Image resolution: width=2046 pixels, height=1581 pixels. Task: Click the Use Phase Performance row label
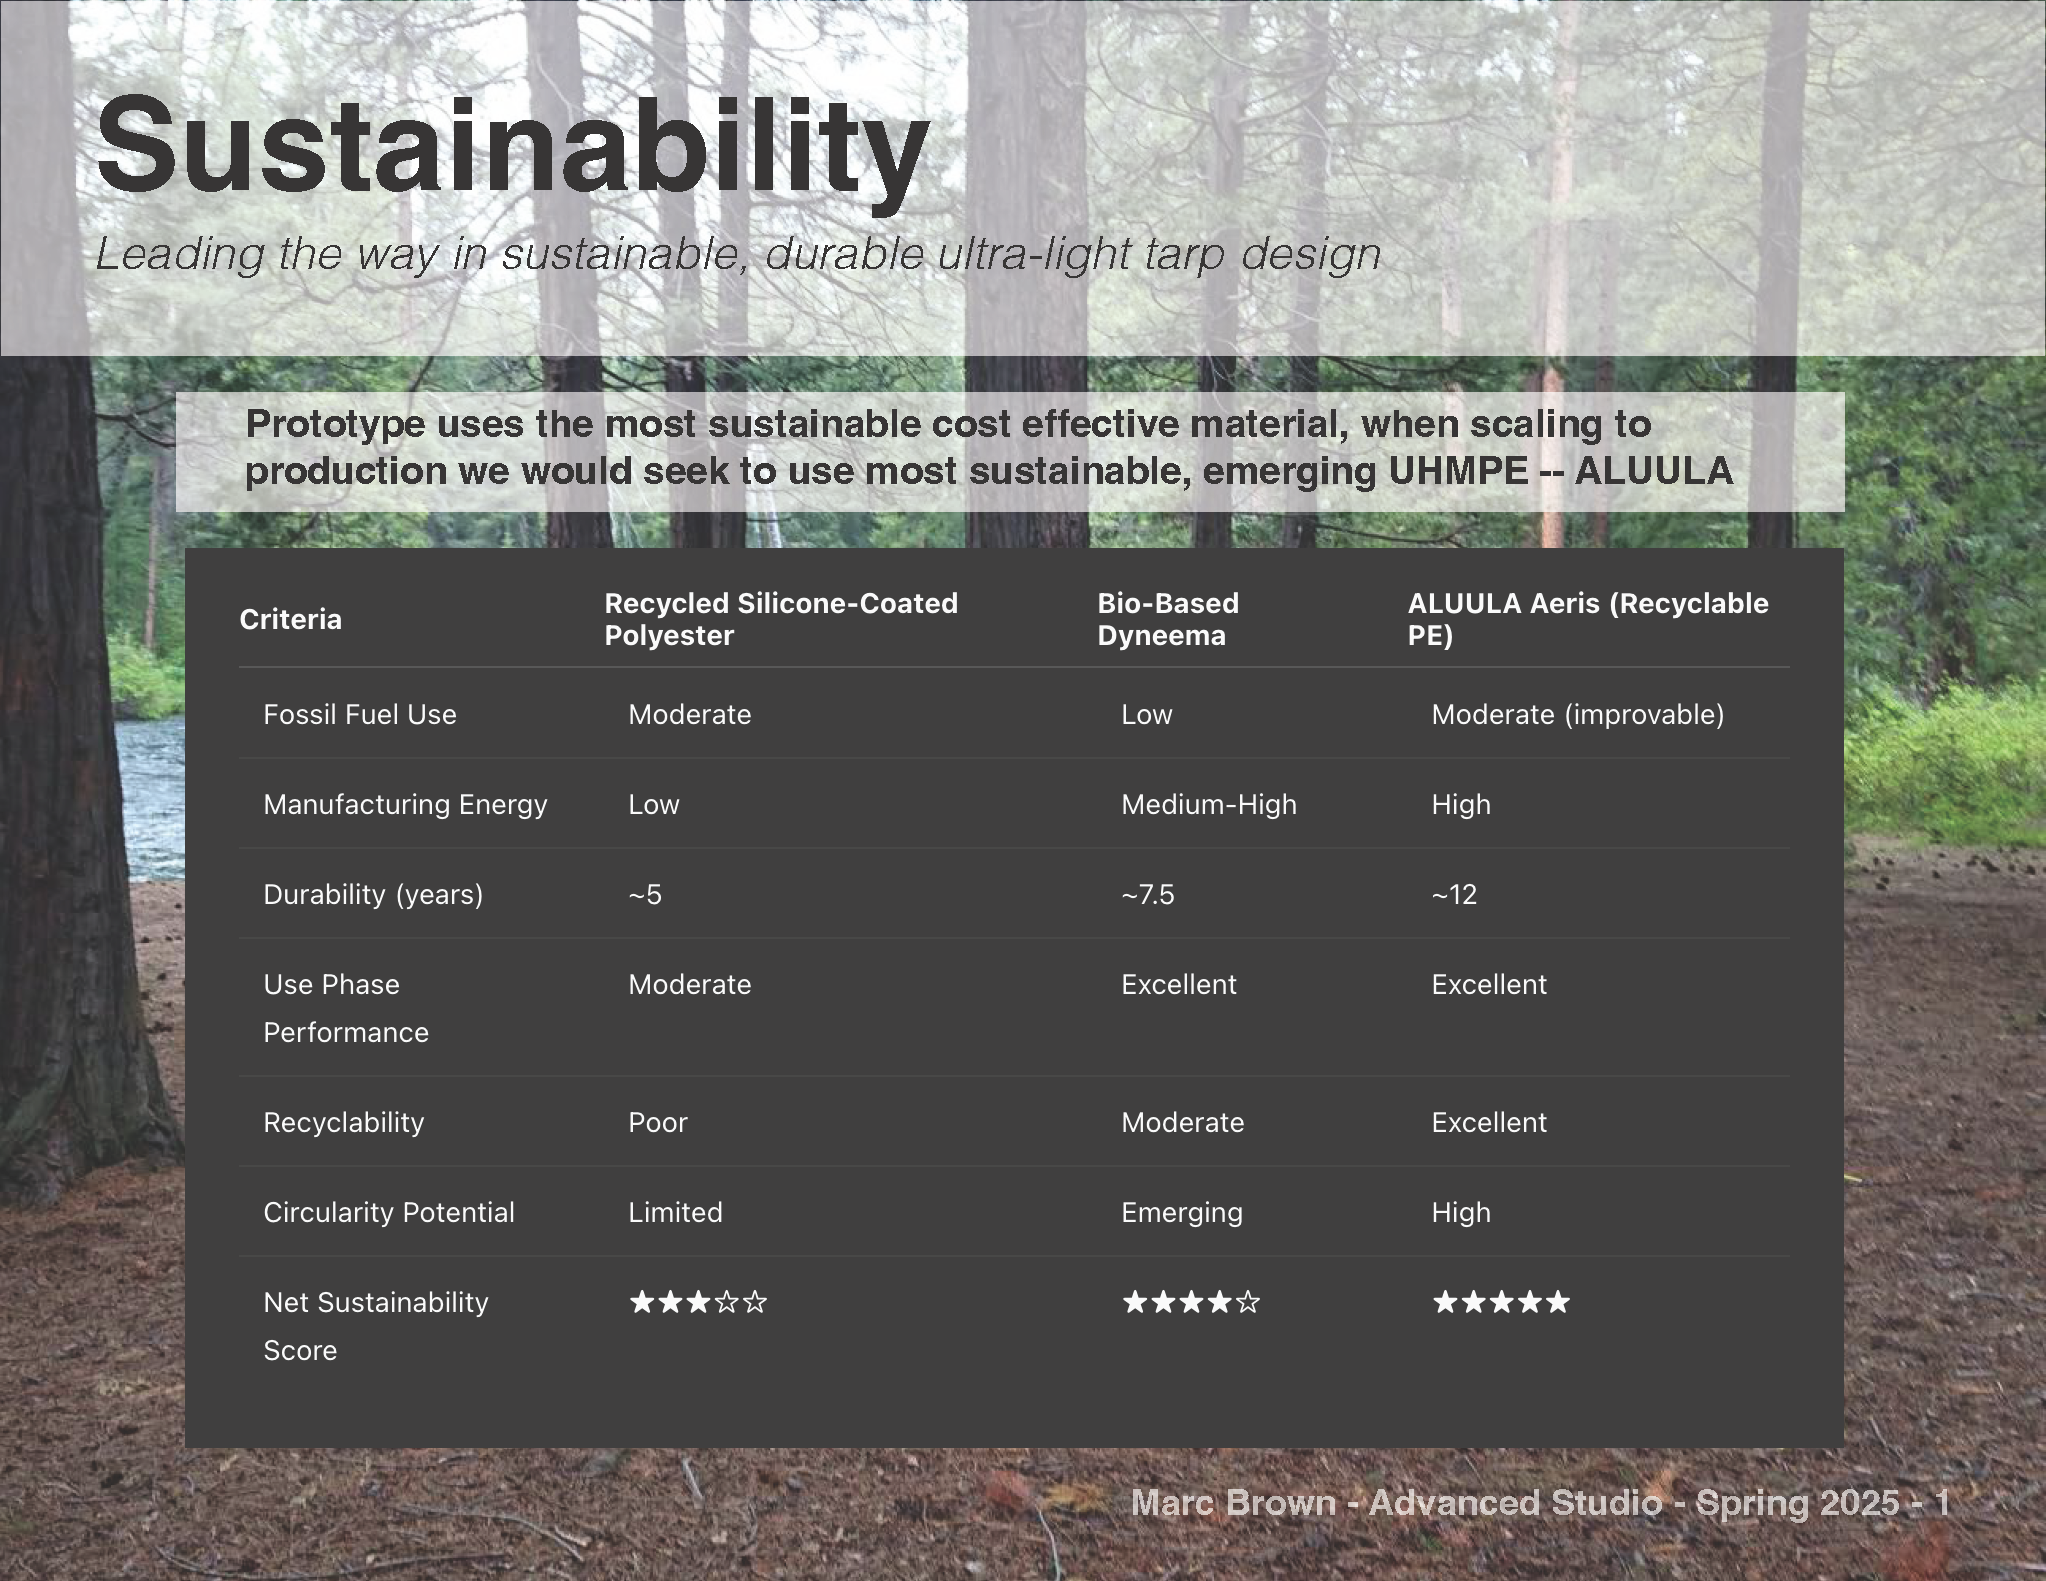tap(345, 1008)
